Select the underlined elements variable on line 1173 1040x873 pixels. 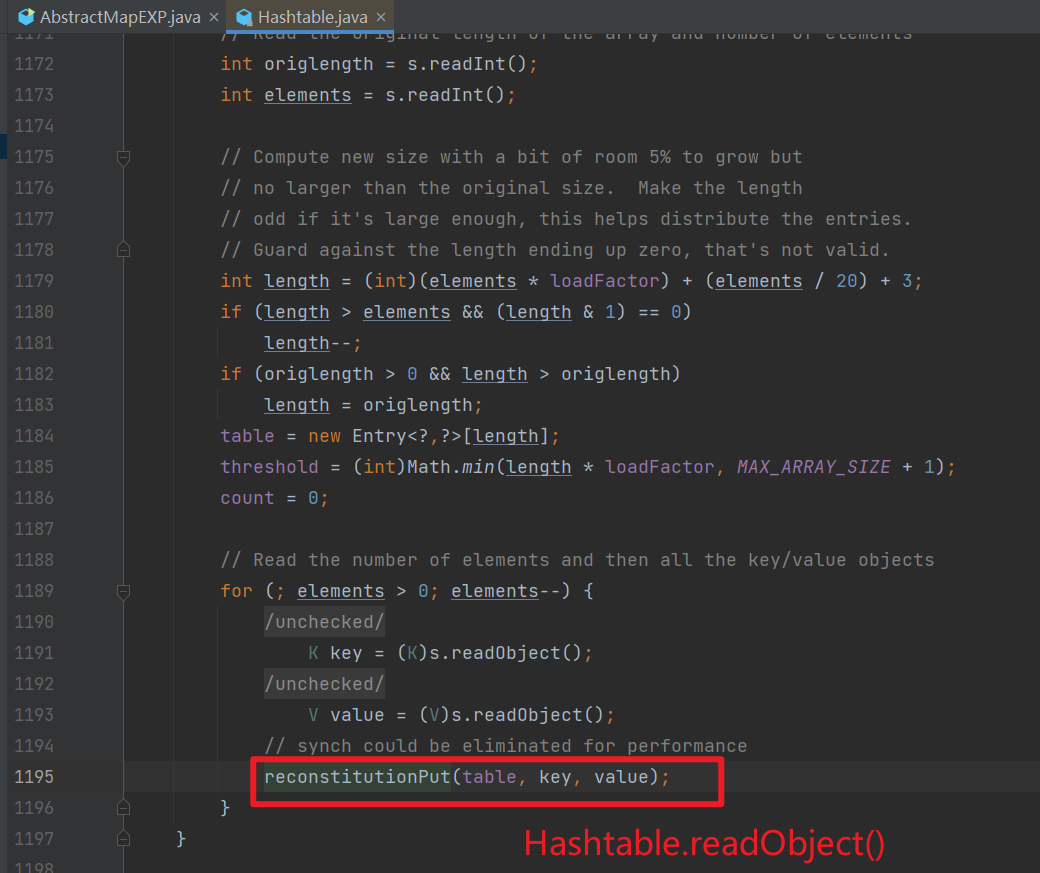click(x=307, y=94)
